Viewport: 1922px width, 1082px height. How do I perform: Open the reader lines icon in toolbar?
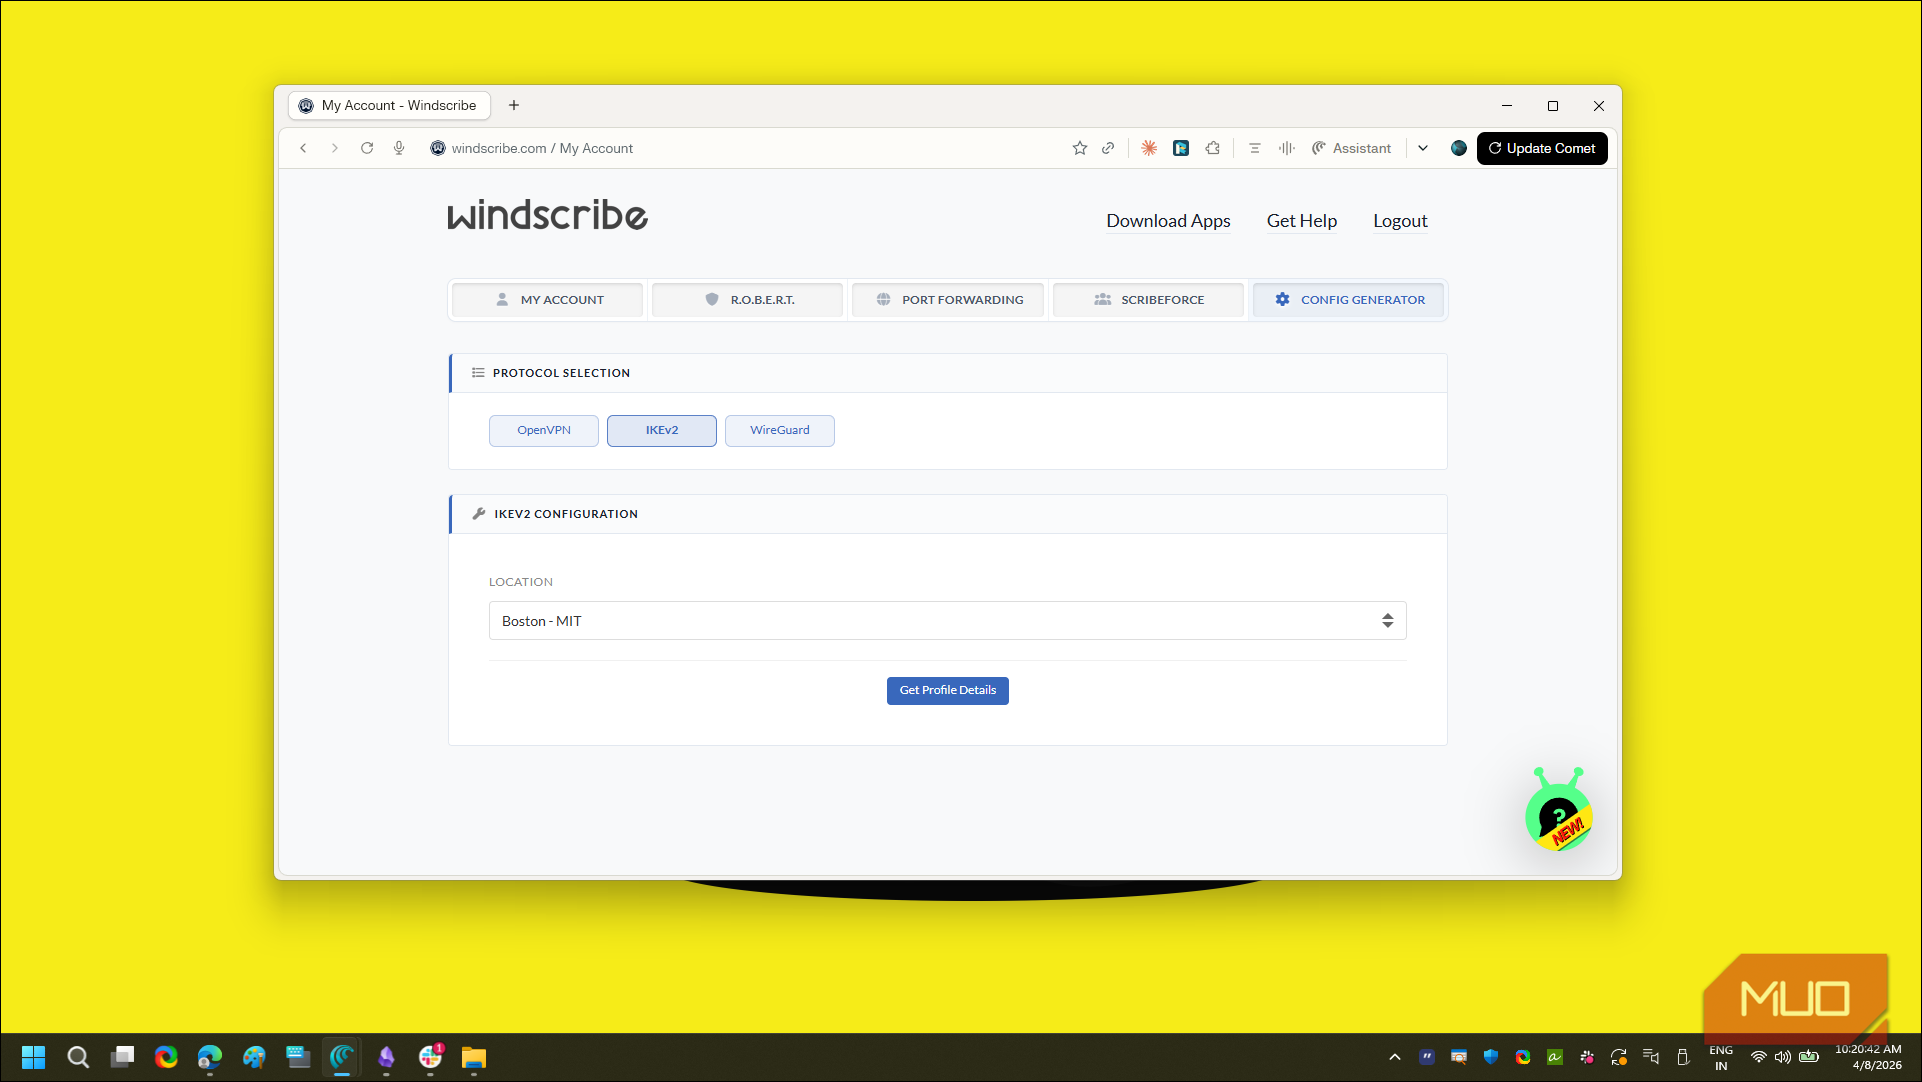click(1255, 148)
